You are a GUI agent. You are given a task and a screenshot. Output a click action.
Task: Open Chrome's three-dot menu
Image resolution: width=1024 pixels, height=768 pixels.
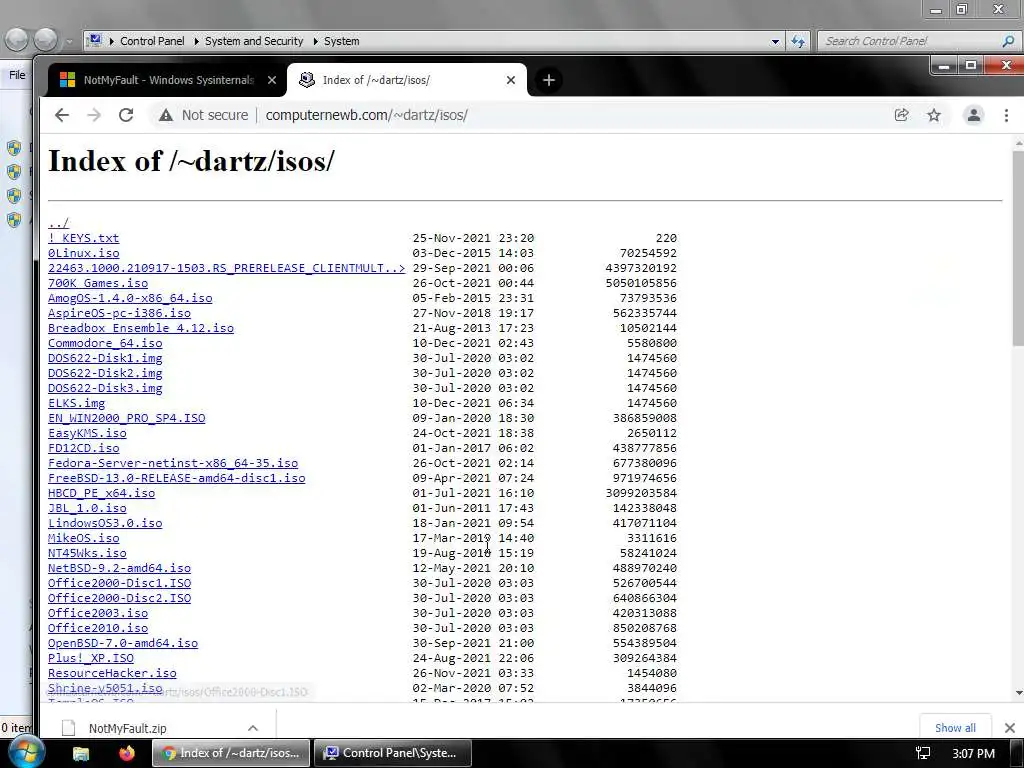pyautogui.click(x=1006, y=116)
